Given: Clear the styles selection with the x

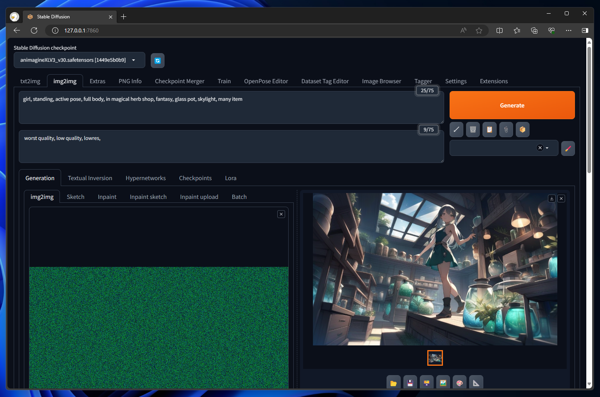Looking at the screenshot, I should click(x=540, y=148).
